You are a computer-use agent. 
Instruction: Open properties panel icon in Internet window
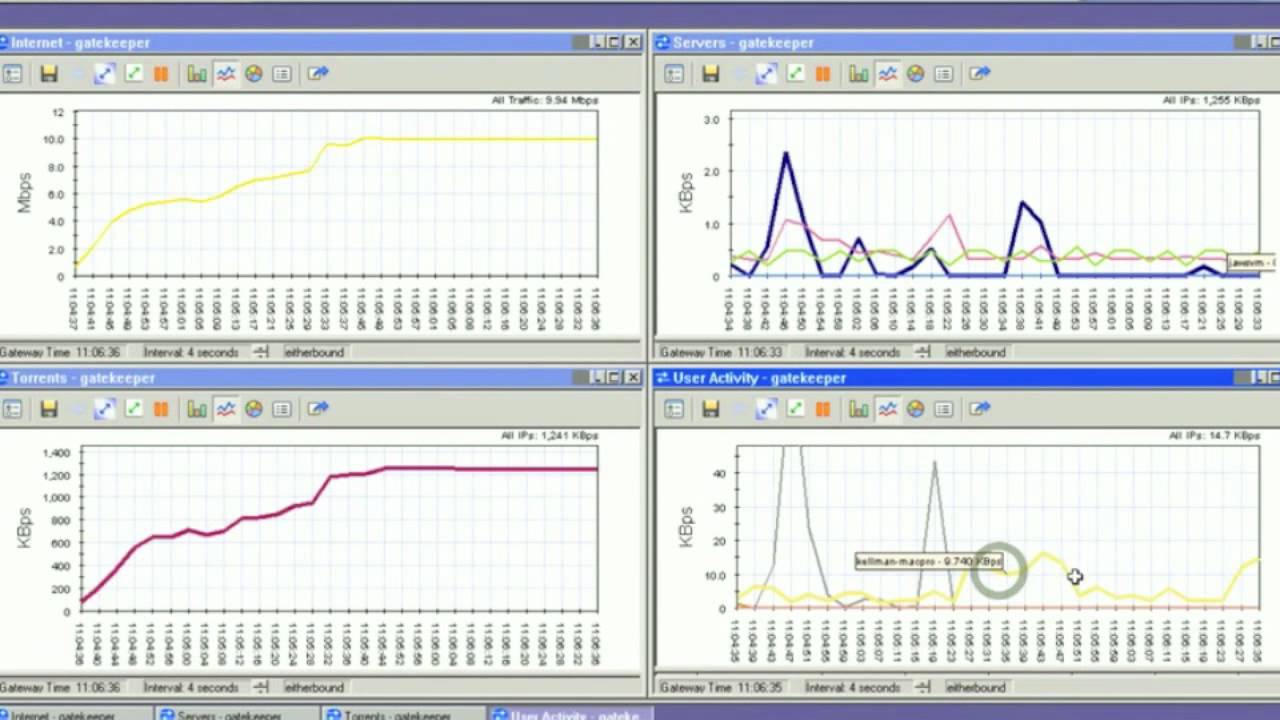coord(12,74)
